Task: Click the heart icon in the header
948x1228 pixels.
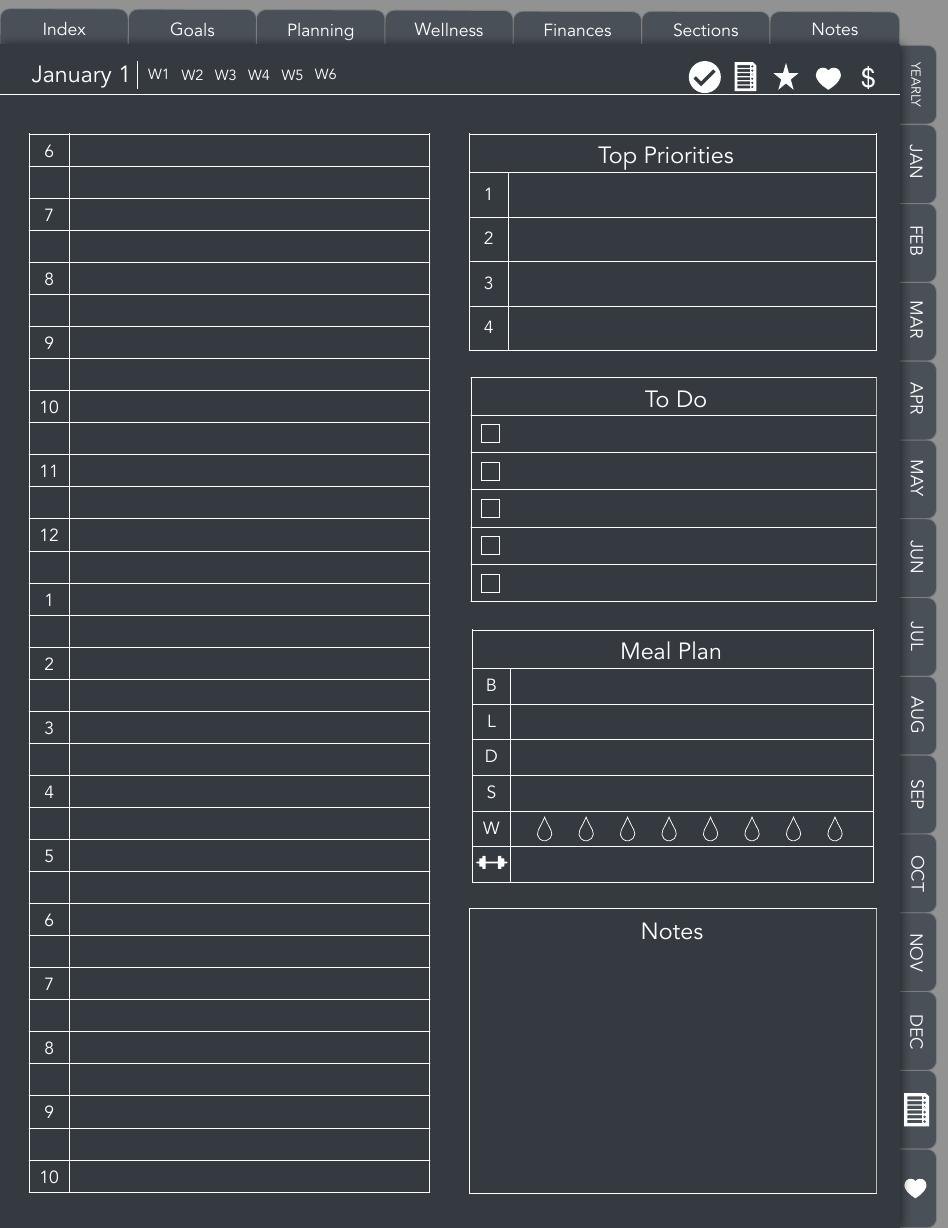Action: coord(828,78)
